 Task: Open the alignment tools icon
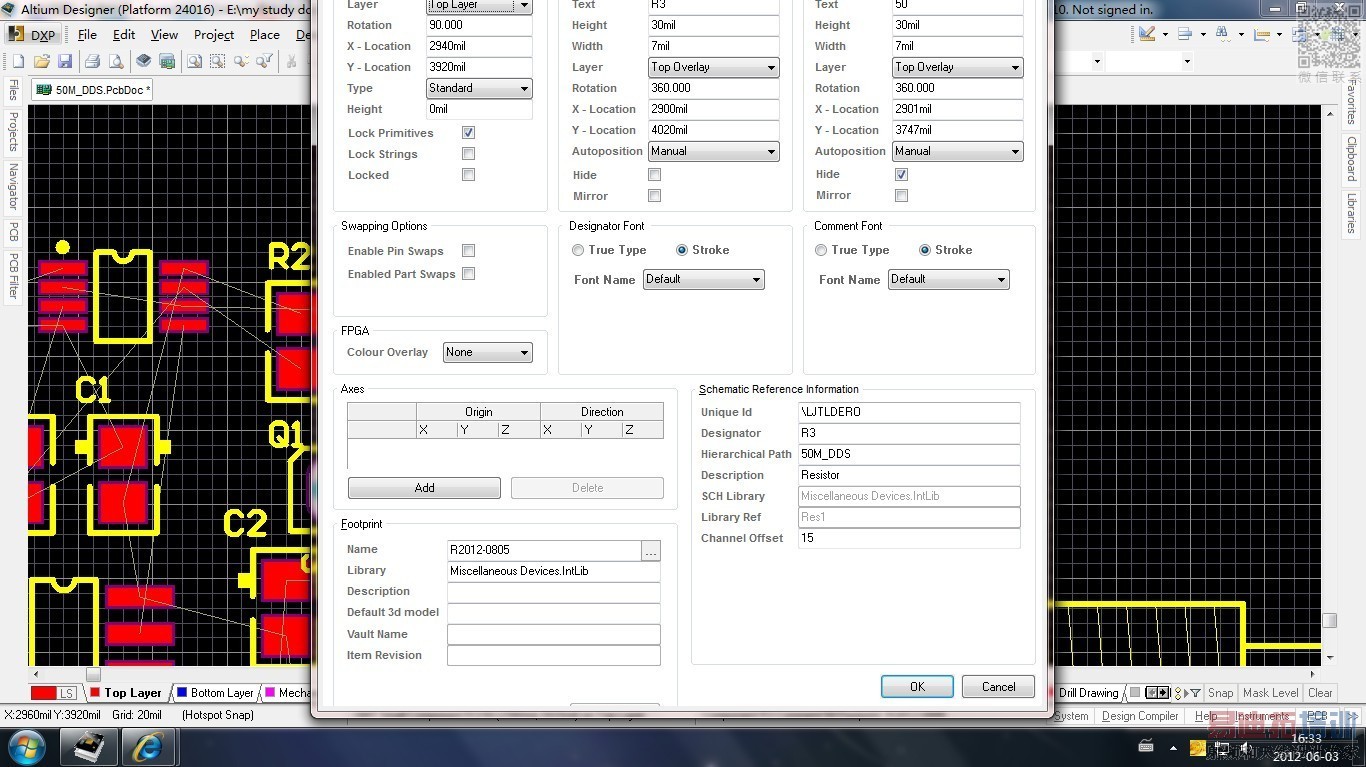pyautogui.click(x=1184, y=34)
